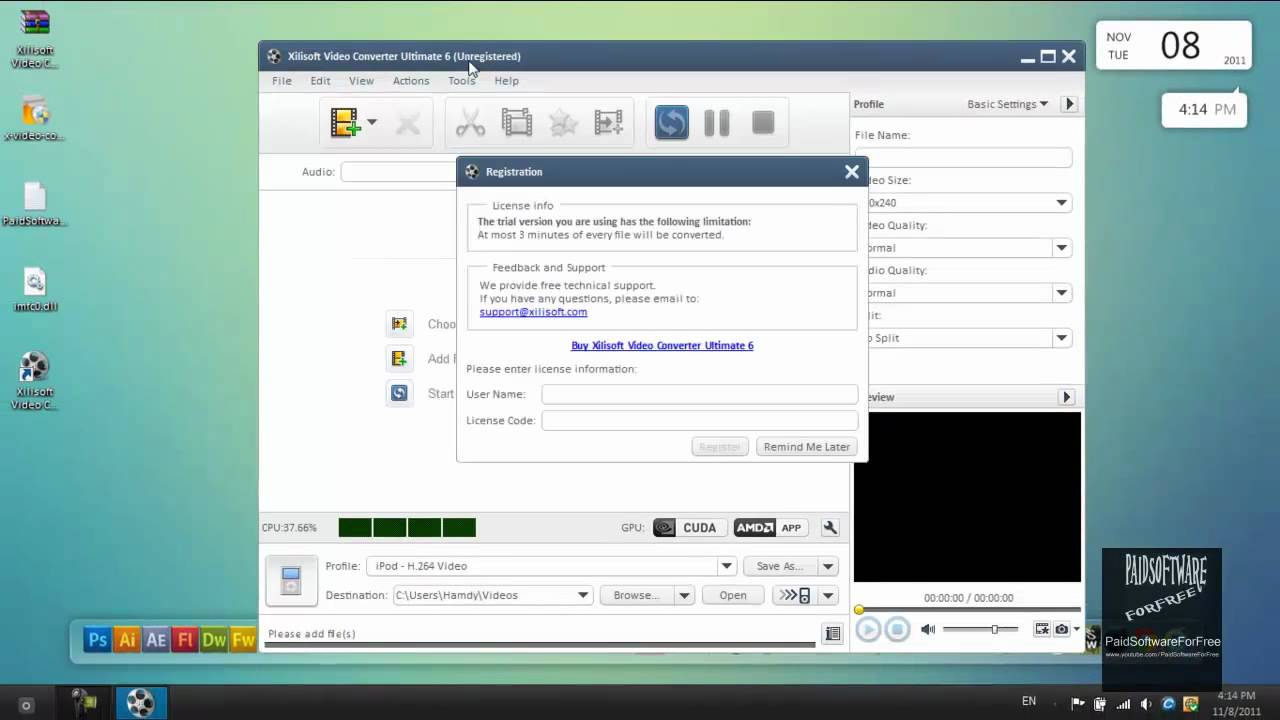1280x720 pixels.
Task: Mute preview with the speaker icon
Action: pos(928,629)
